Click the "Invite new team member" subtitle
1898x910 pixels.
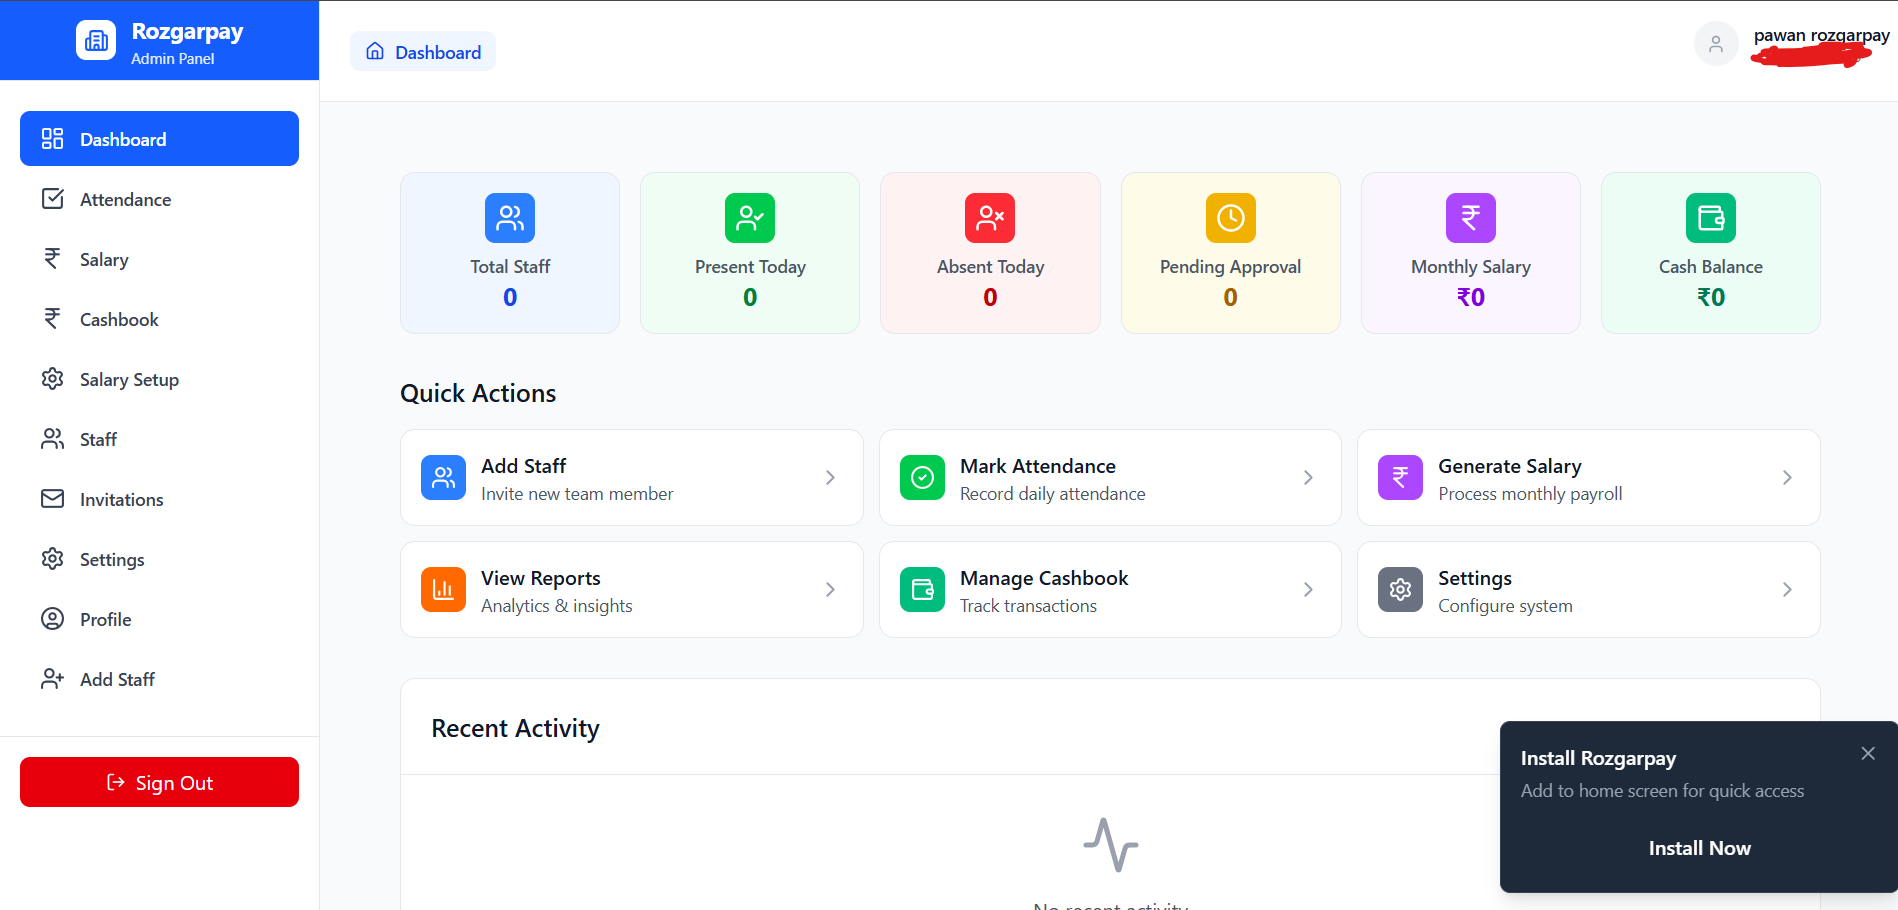577,494
